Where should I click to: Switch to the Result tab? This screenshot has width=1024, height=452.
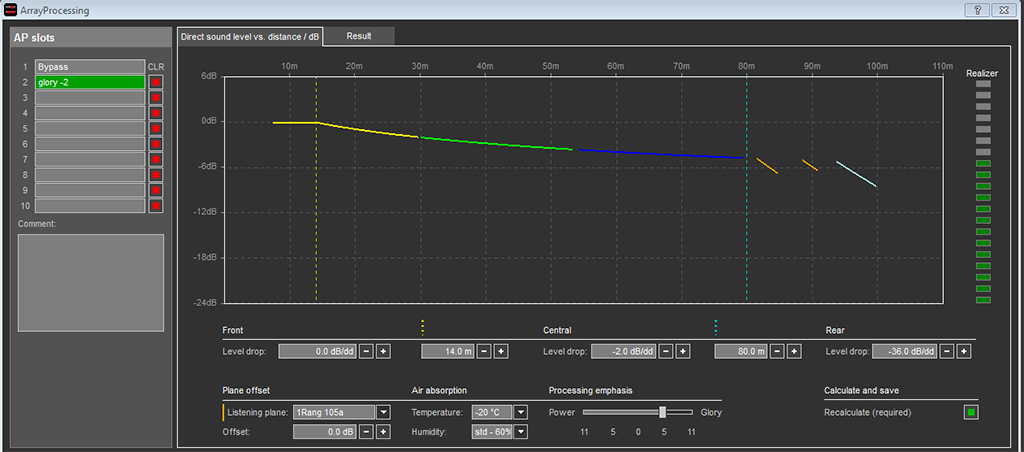point(359,36)
